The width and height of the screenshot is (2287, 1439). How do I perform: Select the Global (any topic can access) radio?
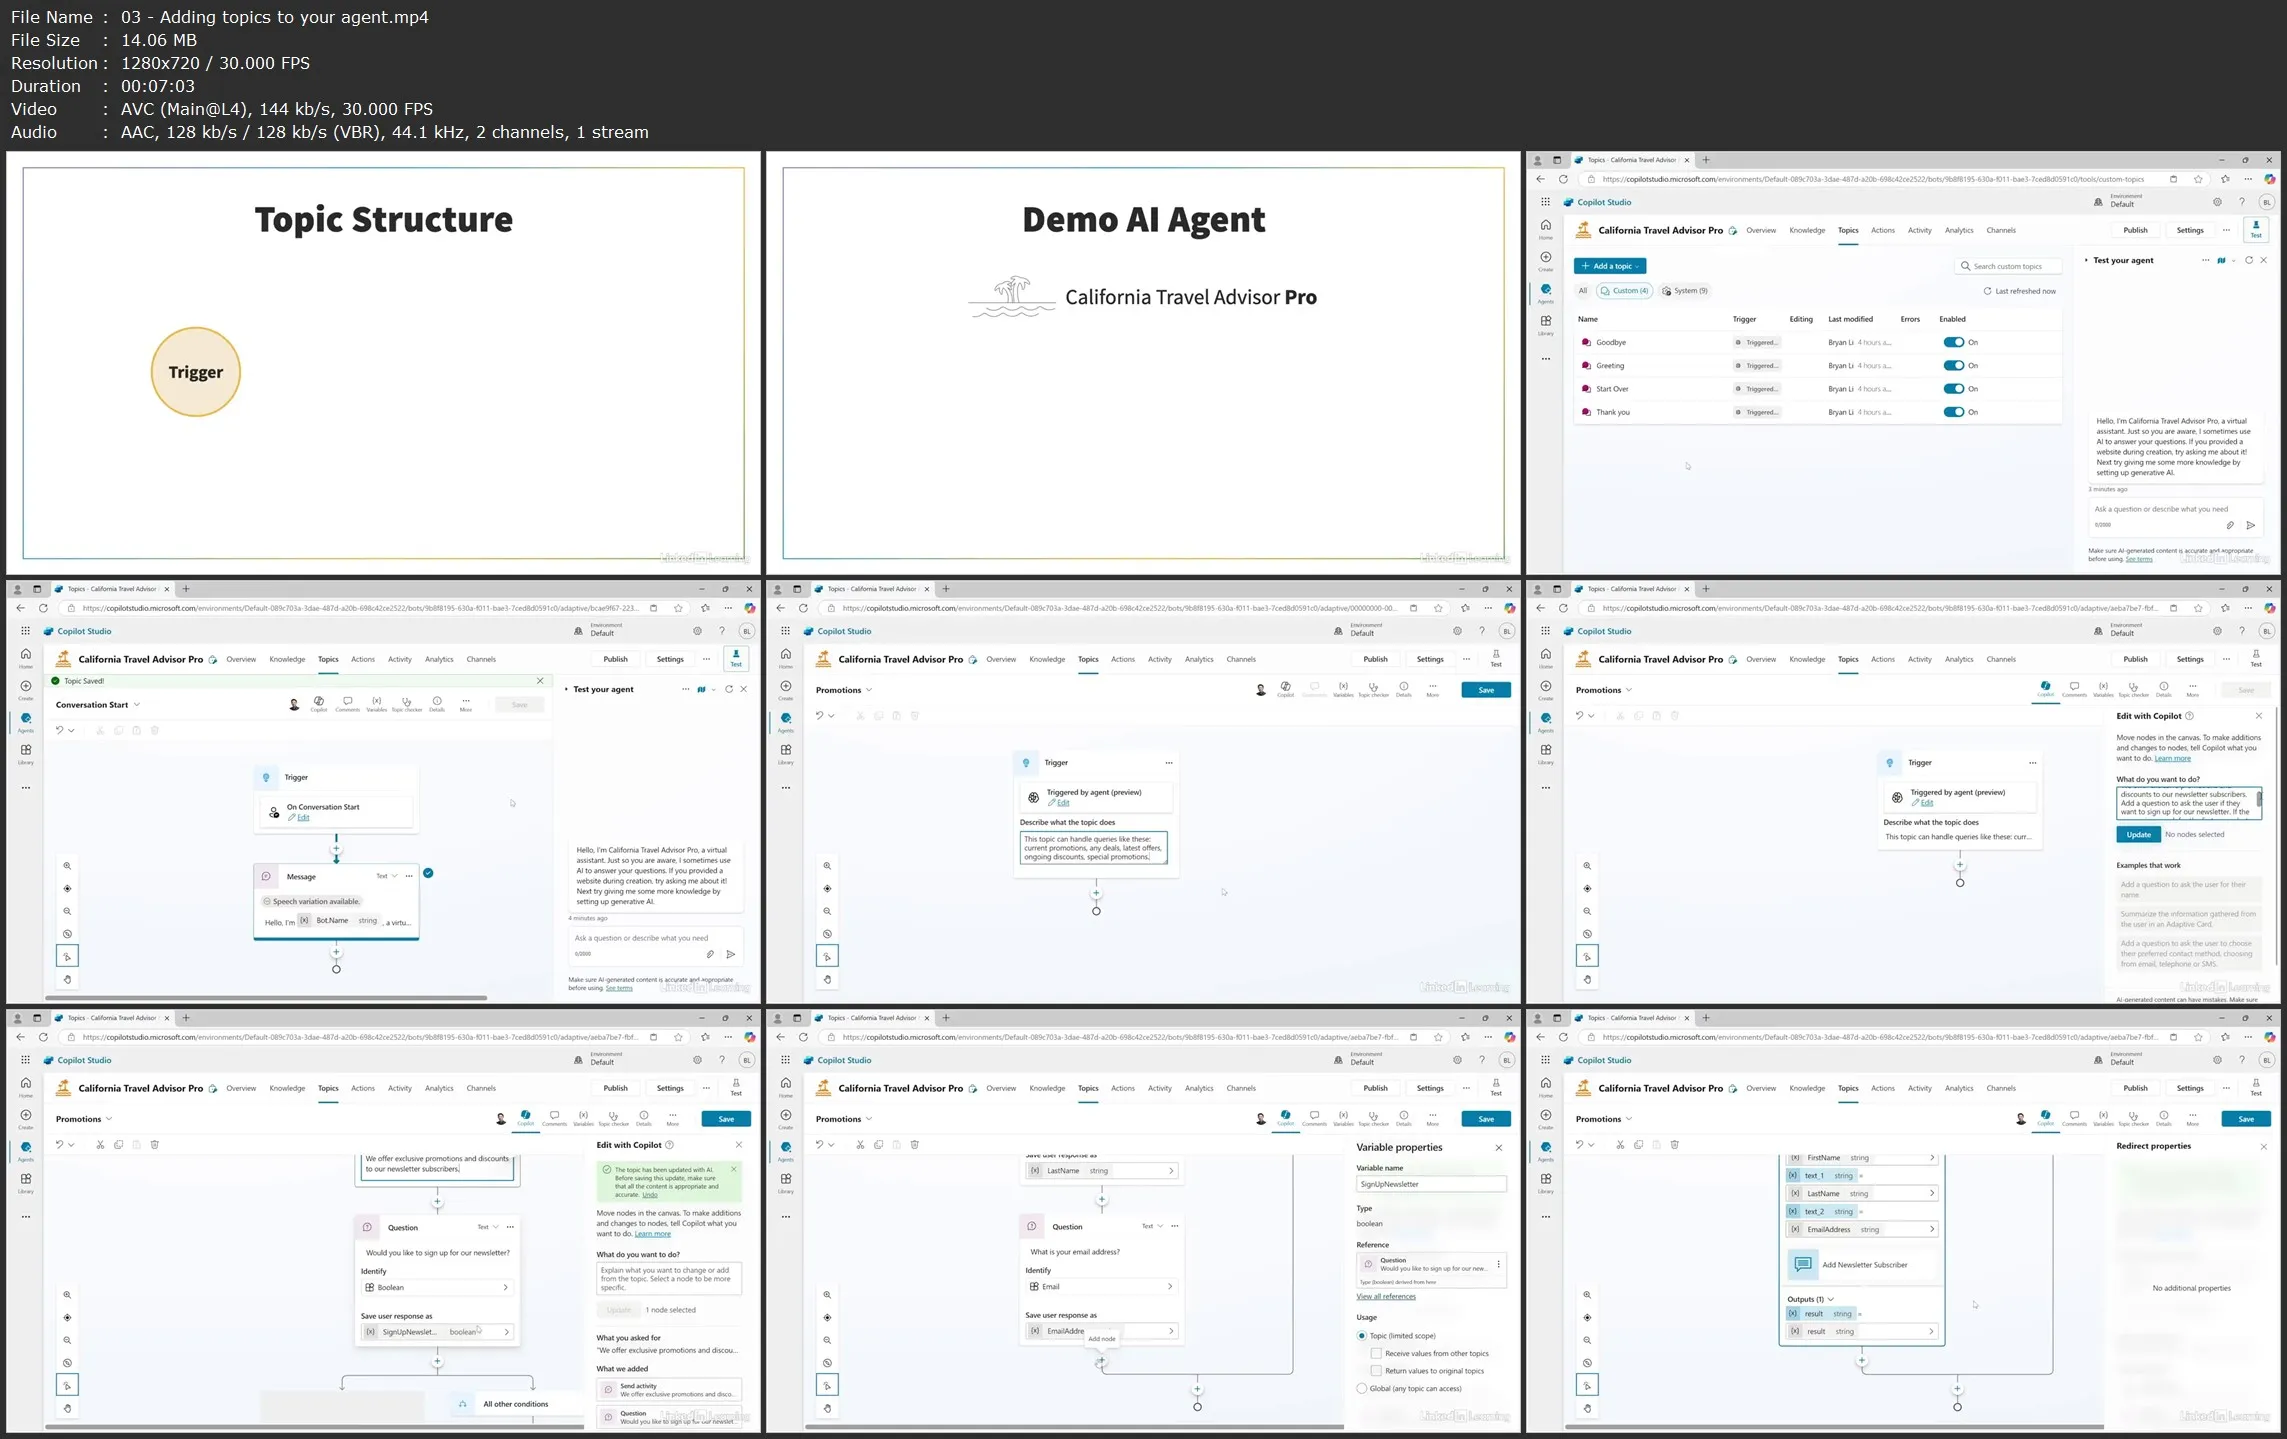[1361, 1388]
